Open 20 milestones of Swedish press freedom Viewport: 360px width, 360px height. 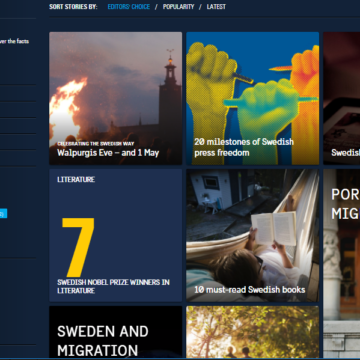(244, 147)
